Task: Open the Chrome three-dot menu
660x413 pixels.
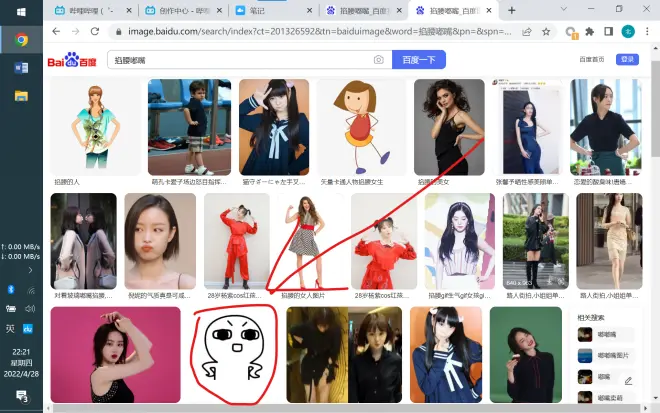Action: [x=648, y=31]
